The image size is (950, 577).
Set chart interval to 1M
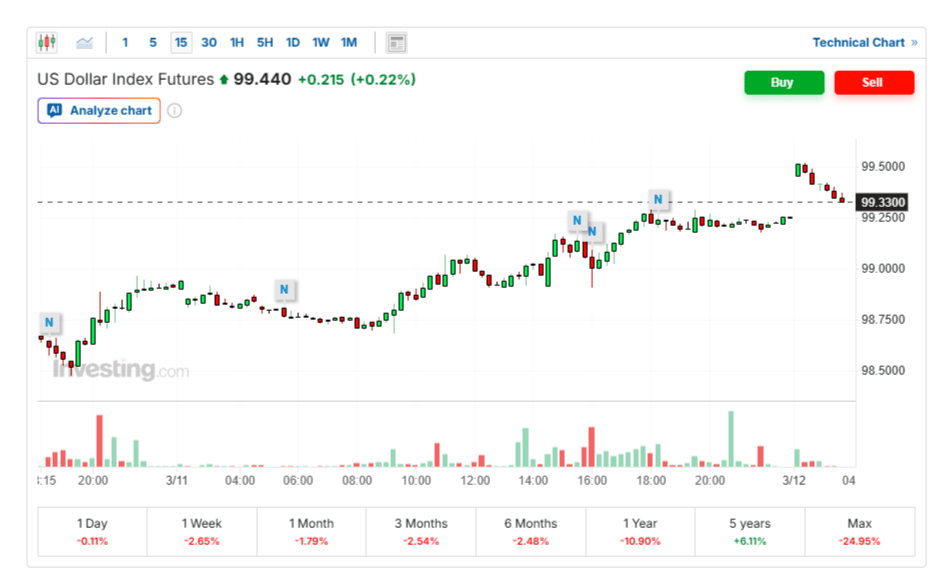coord(349,42)
